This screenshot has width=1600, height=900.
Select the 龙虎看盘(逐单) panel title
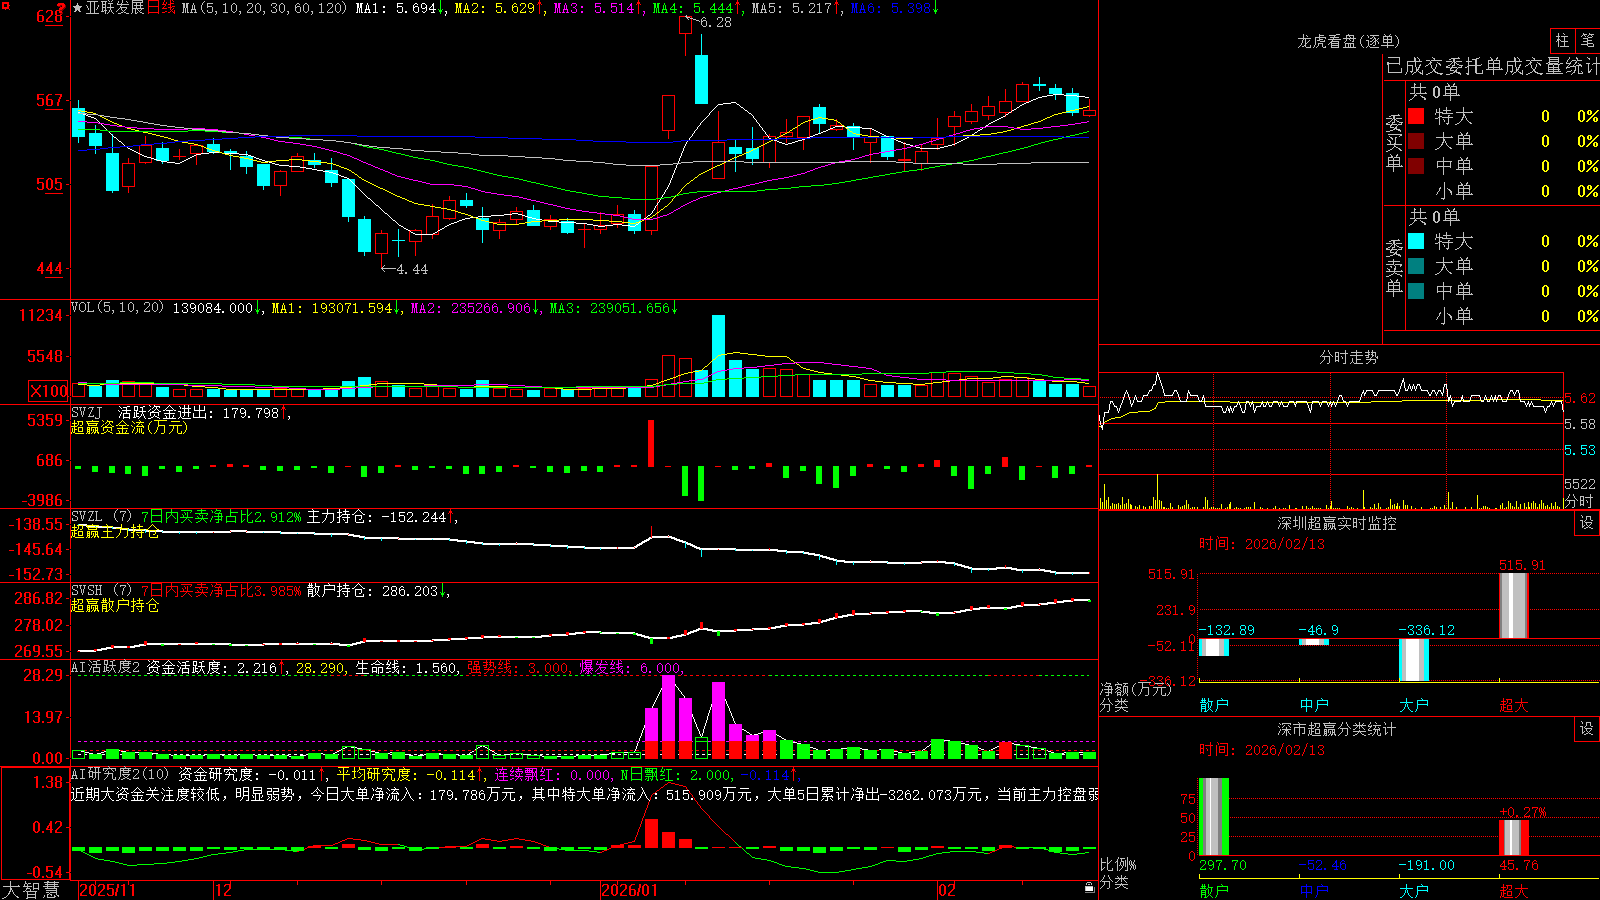1348,41
